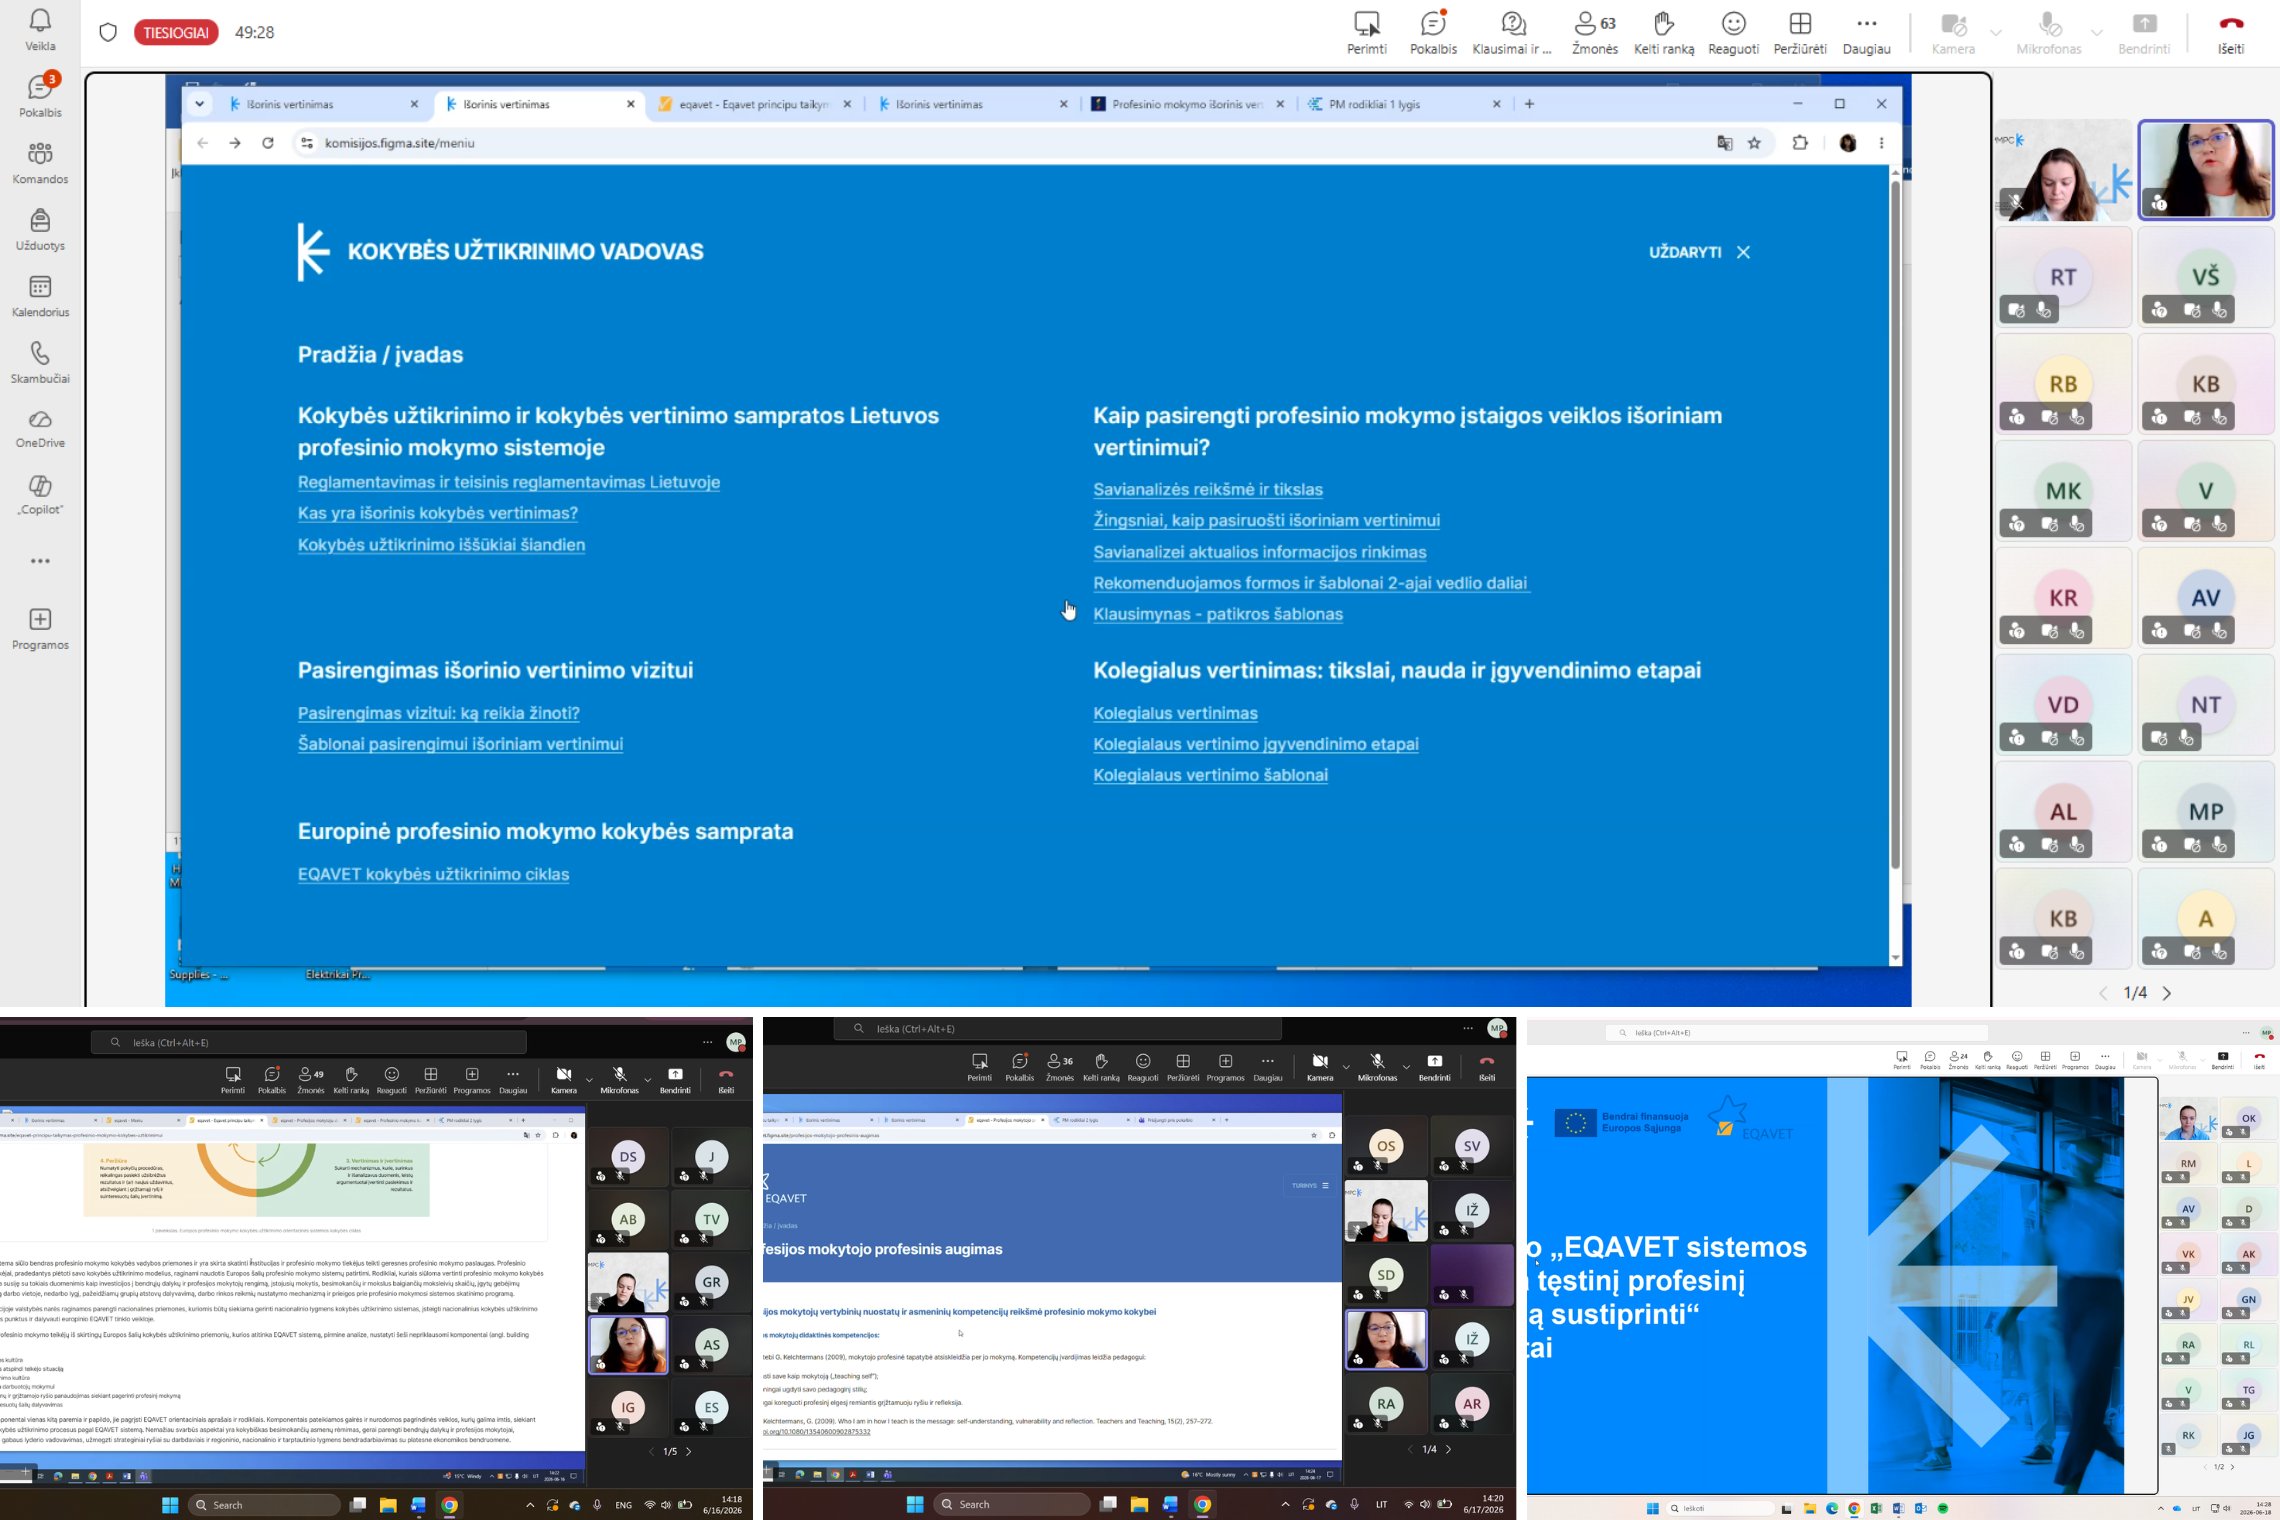Open Reaguoti reactions smiley
Image resolution: width=2280 pixels, height=1520 pixels.
coord(1733,32)
